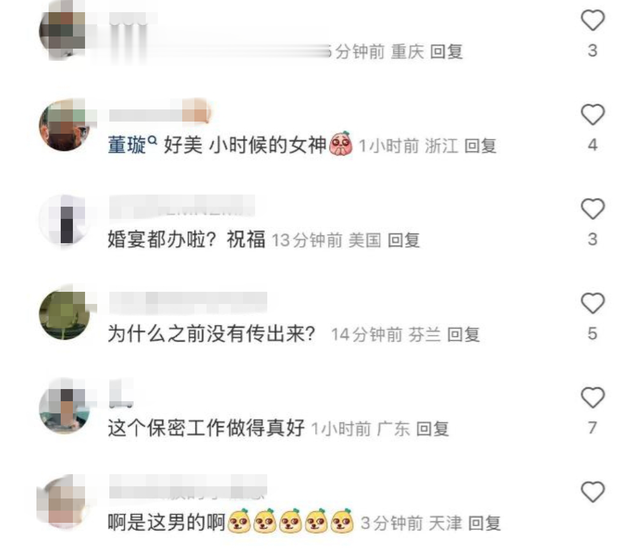Like the comment from 芬兰
Screen dimensions: 640x558
pos(592,303)
